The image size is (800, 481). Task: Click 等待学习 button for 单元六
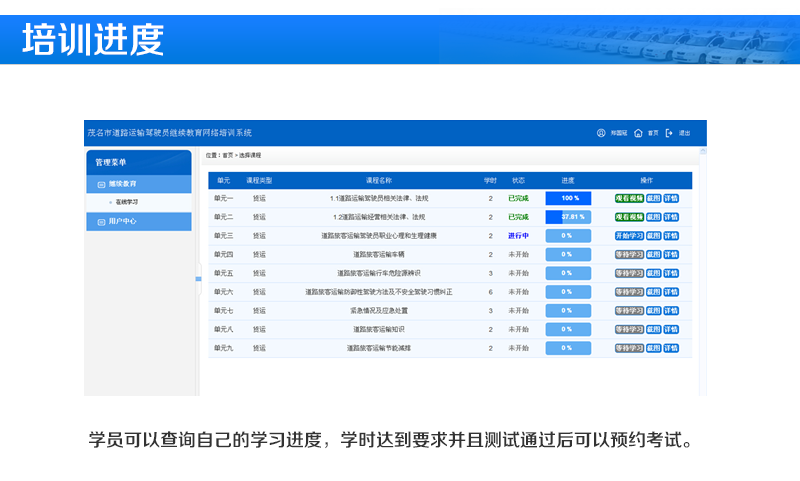pyautogui.click(x=629, y=292)
